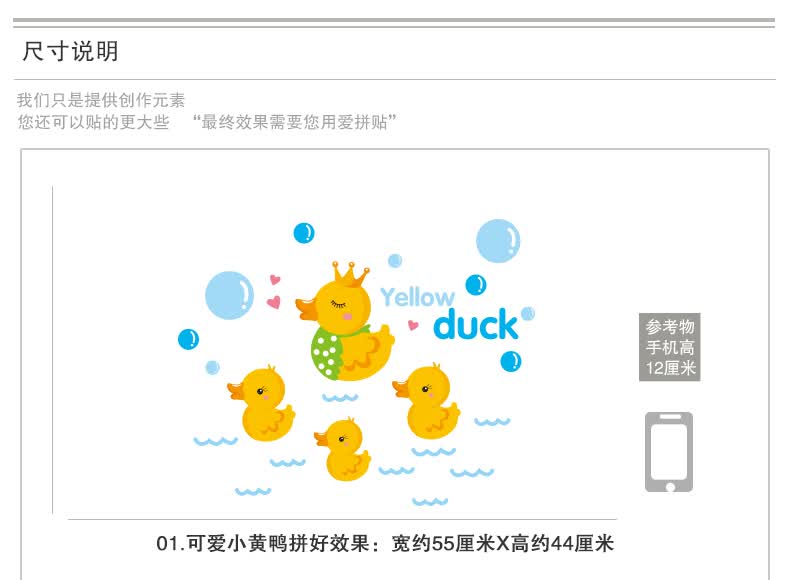Click the blue 'duck' lettering
Screen dimensions: 790x580
click(x=475, y=324)
